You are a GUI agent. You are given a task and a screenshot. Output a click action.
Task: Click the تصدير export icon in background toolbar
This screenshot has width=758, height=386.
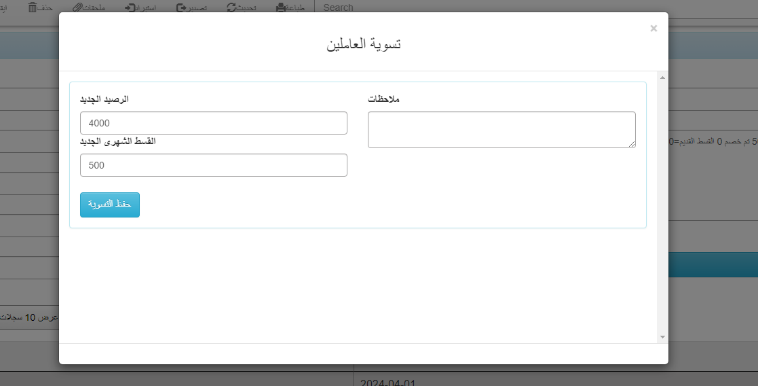click(x=181, y=7)
